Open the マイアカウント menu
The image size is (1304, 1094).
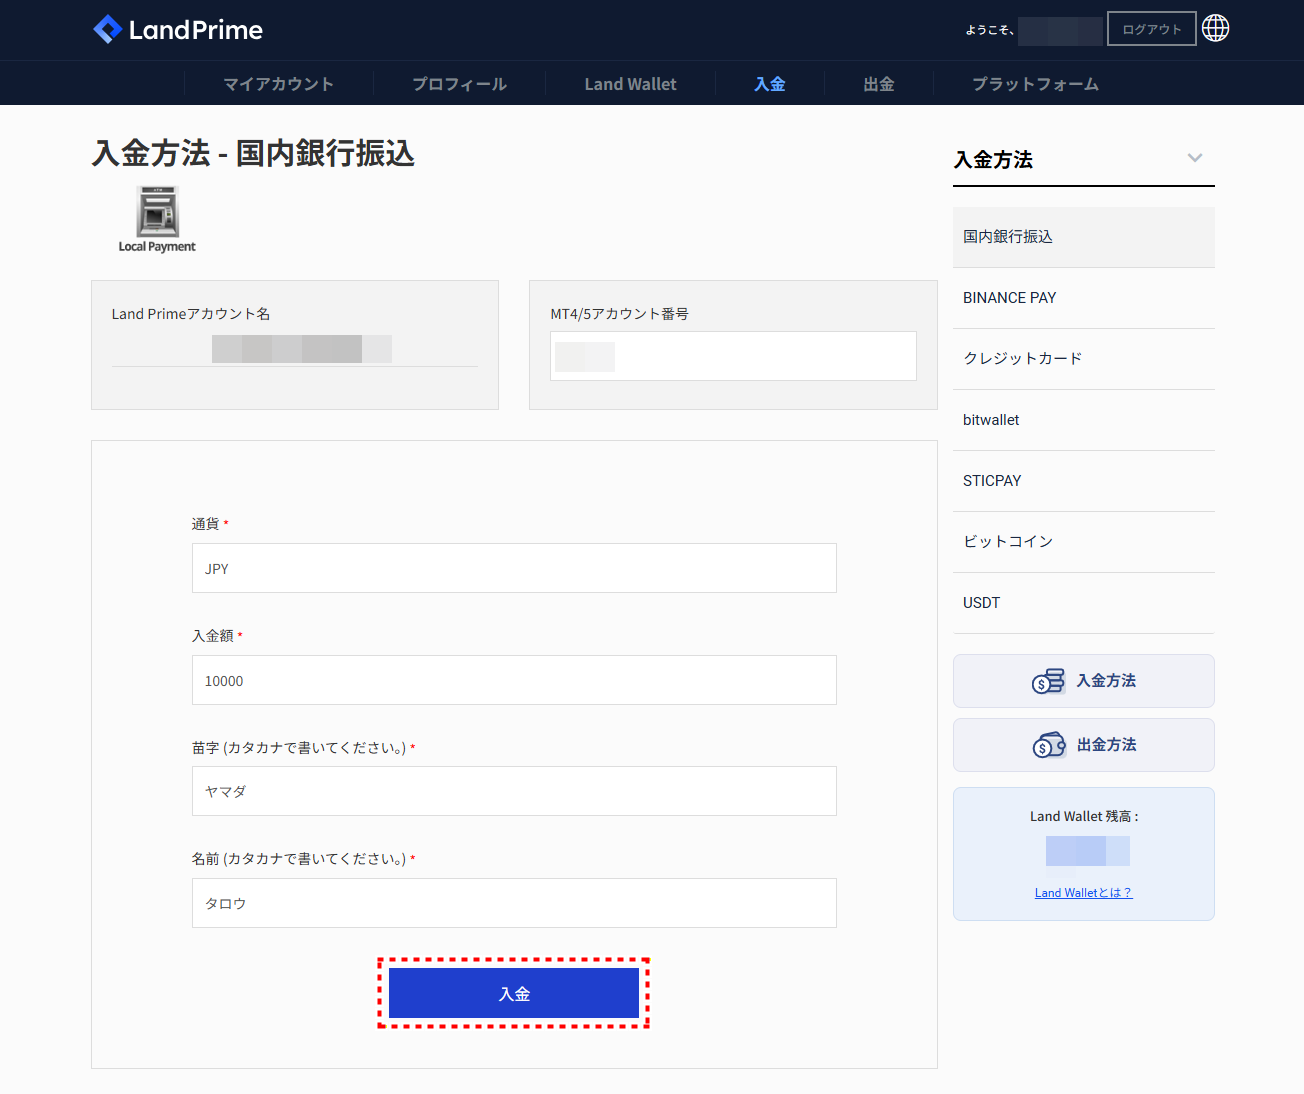tap(279, 84)
